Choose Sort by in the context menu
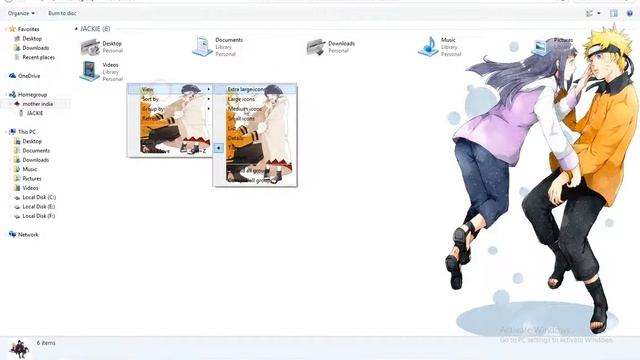The height and width of the screenshot is (360, 640). pyautogui.click(x=170, y=99)
